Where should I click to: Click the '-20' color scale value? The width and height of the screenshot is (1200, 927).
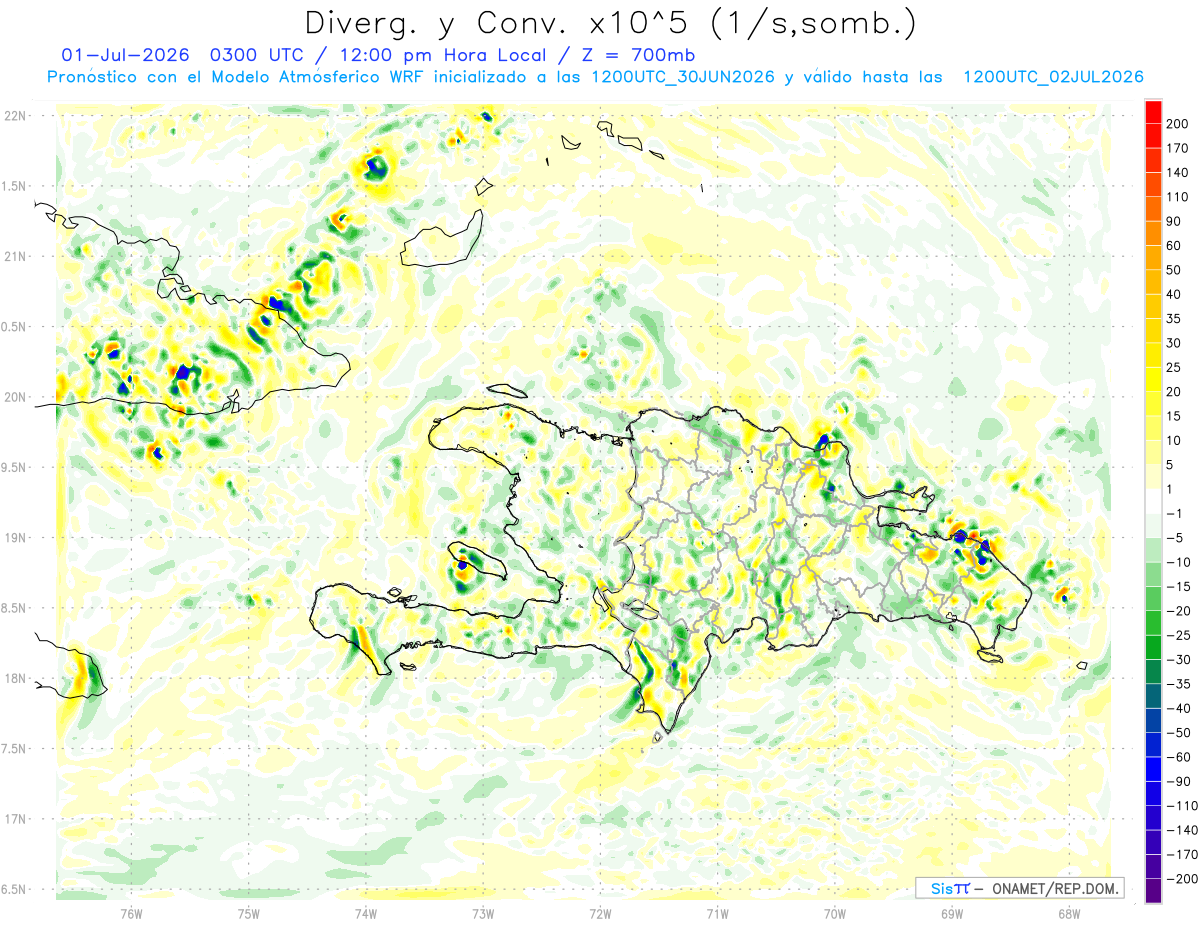coord(1180,611)
